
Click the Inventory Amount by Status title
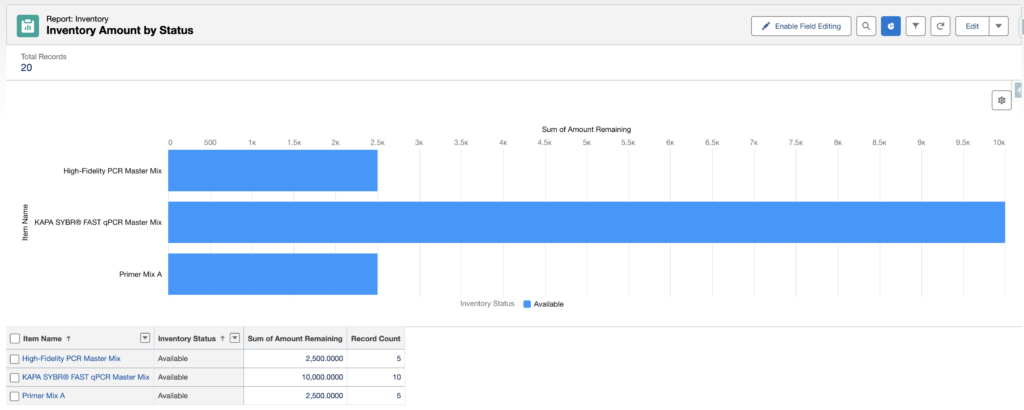coord(120,30)
